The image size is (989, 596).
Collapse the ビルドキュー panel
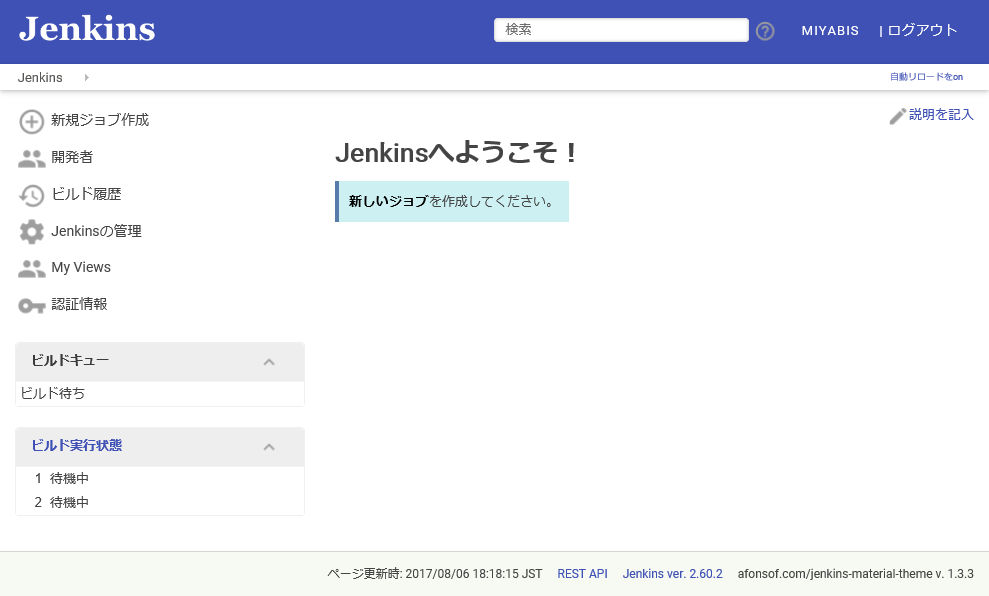[x=269, y=362]
